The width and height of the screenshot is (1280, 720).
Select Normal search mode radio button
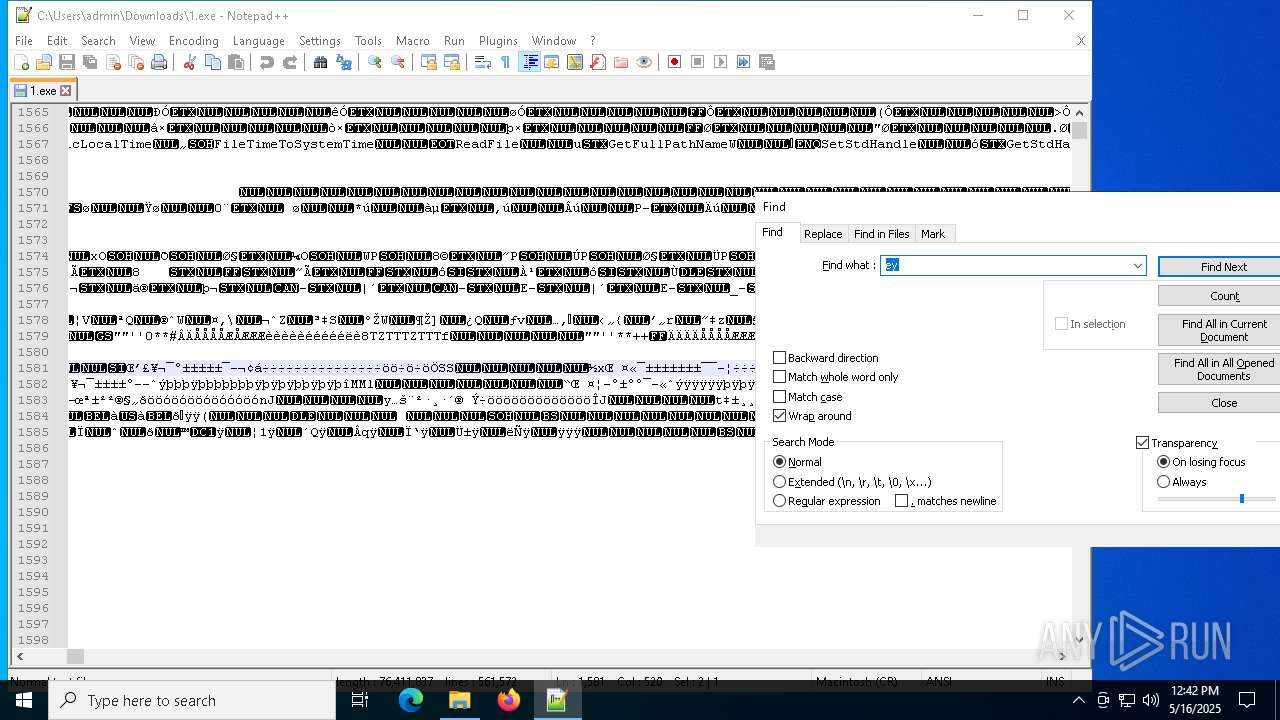pyautogui.click(x=780, y=462)
